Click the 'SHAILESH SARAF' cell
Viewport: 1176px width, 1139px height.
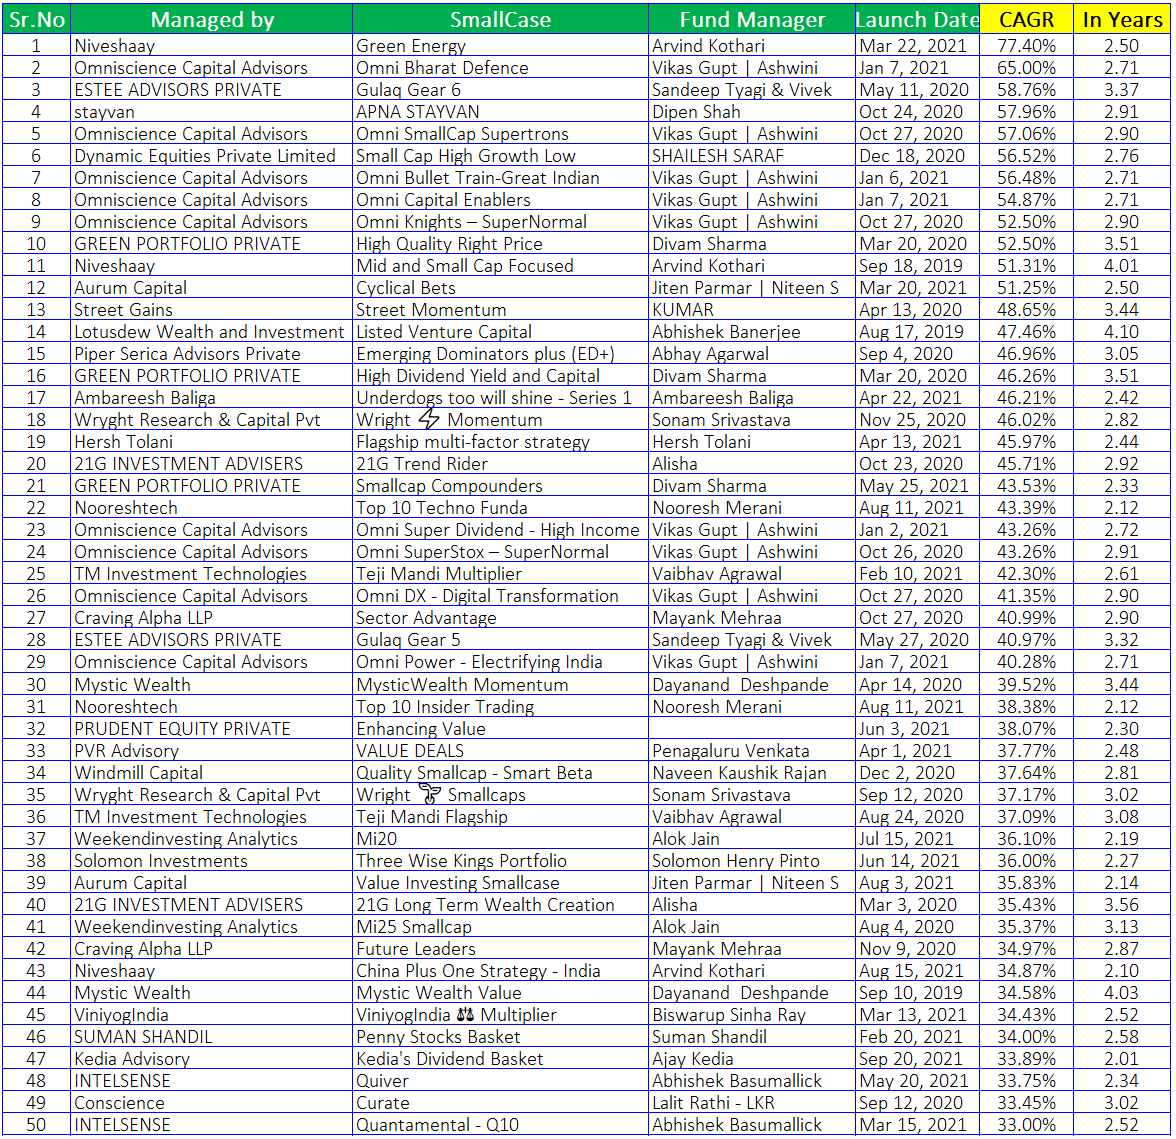tap(752, 156)
